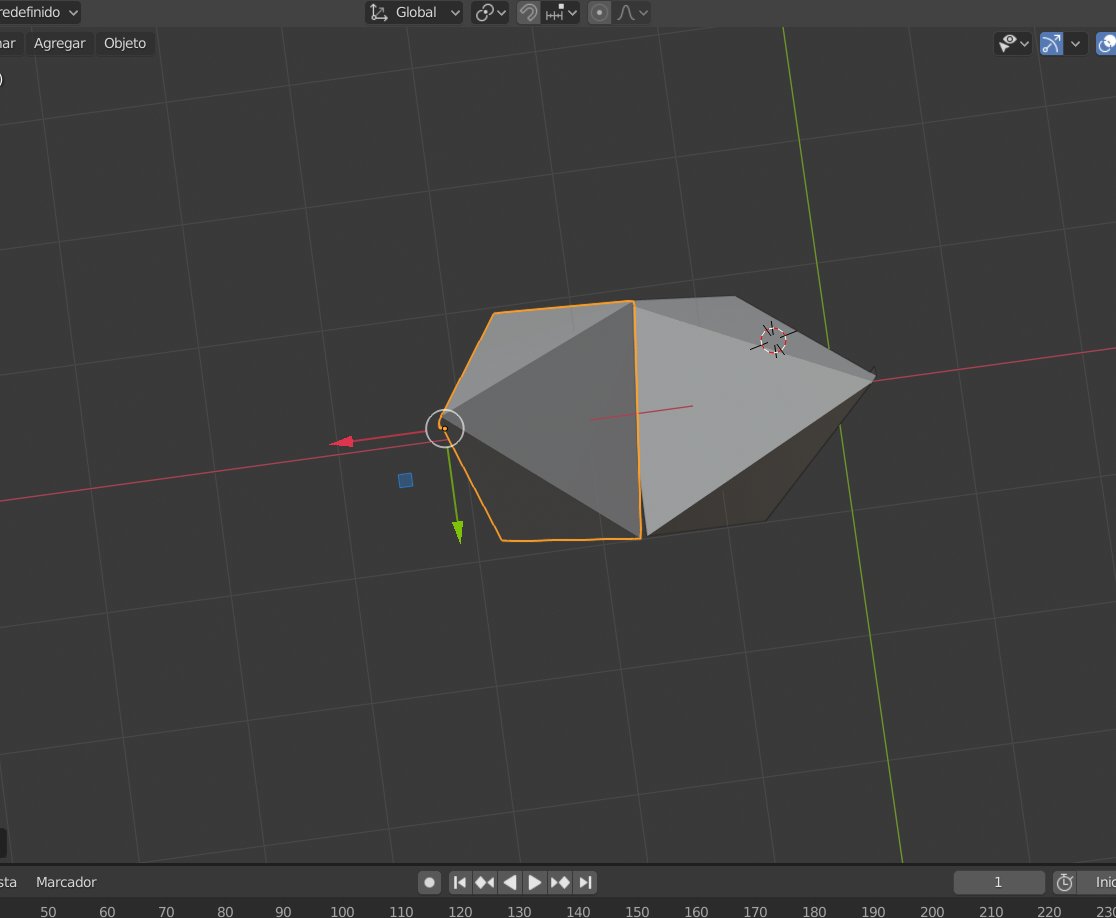Click frame 60 on the timeline ruler

[107, 911]
